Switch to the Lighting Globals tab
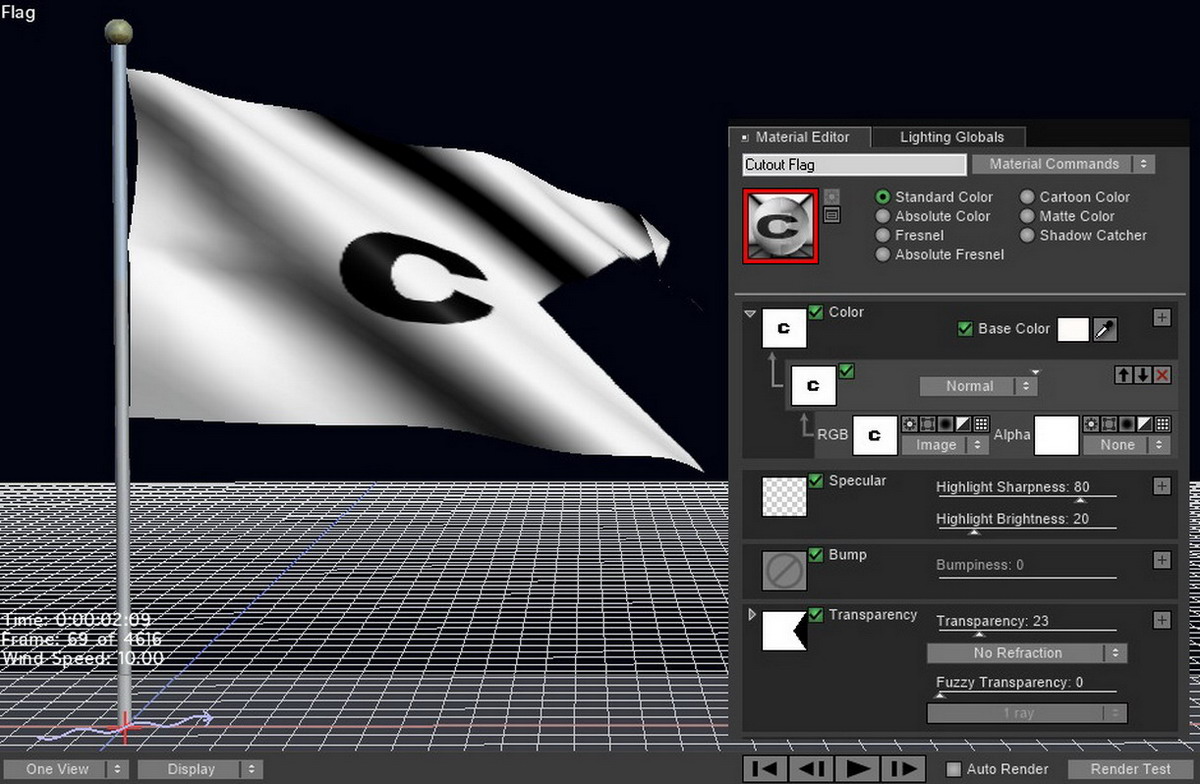 (x=951, y=137)
